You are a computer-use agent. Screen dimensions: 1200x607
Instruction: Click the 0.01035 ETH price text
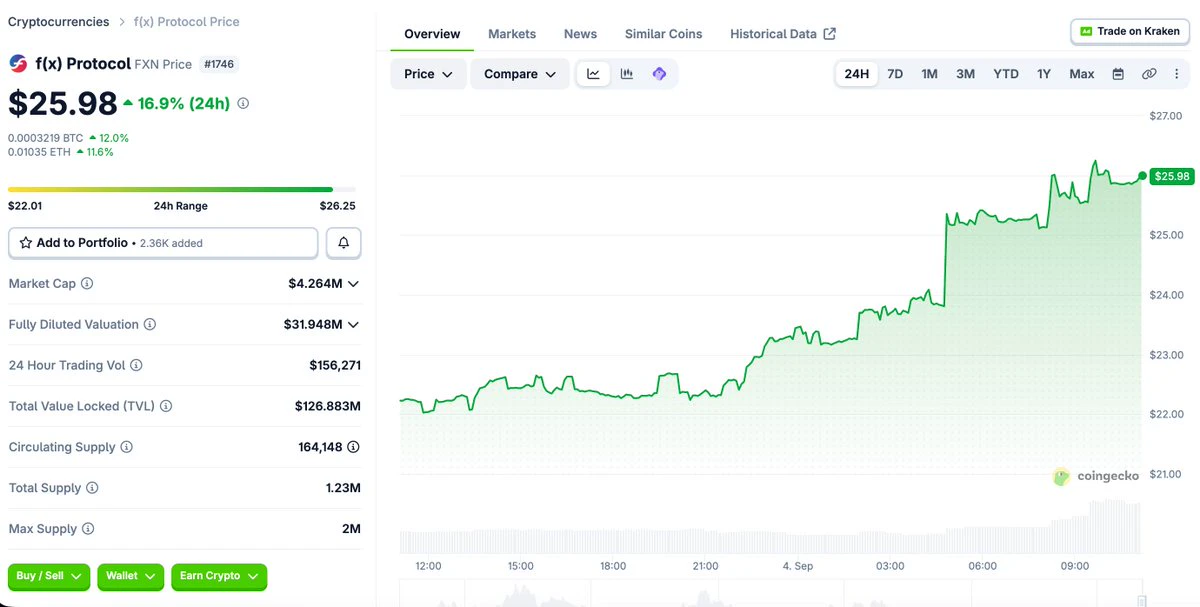pyautogui.click(x=40, y=152)
